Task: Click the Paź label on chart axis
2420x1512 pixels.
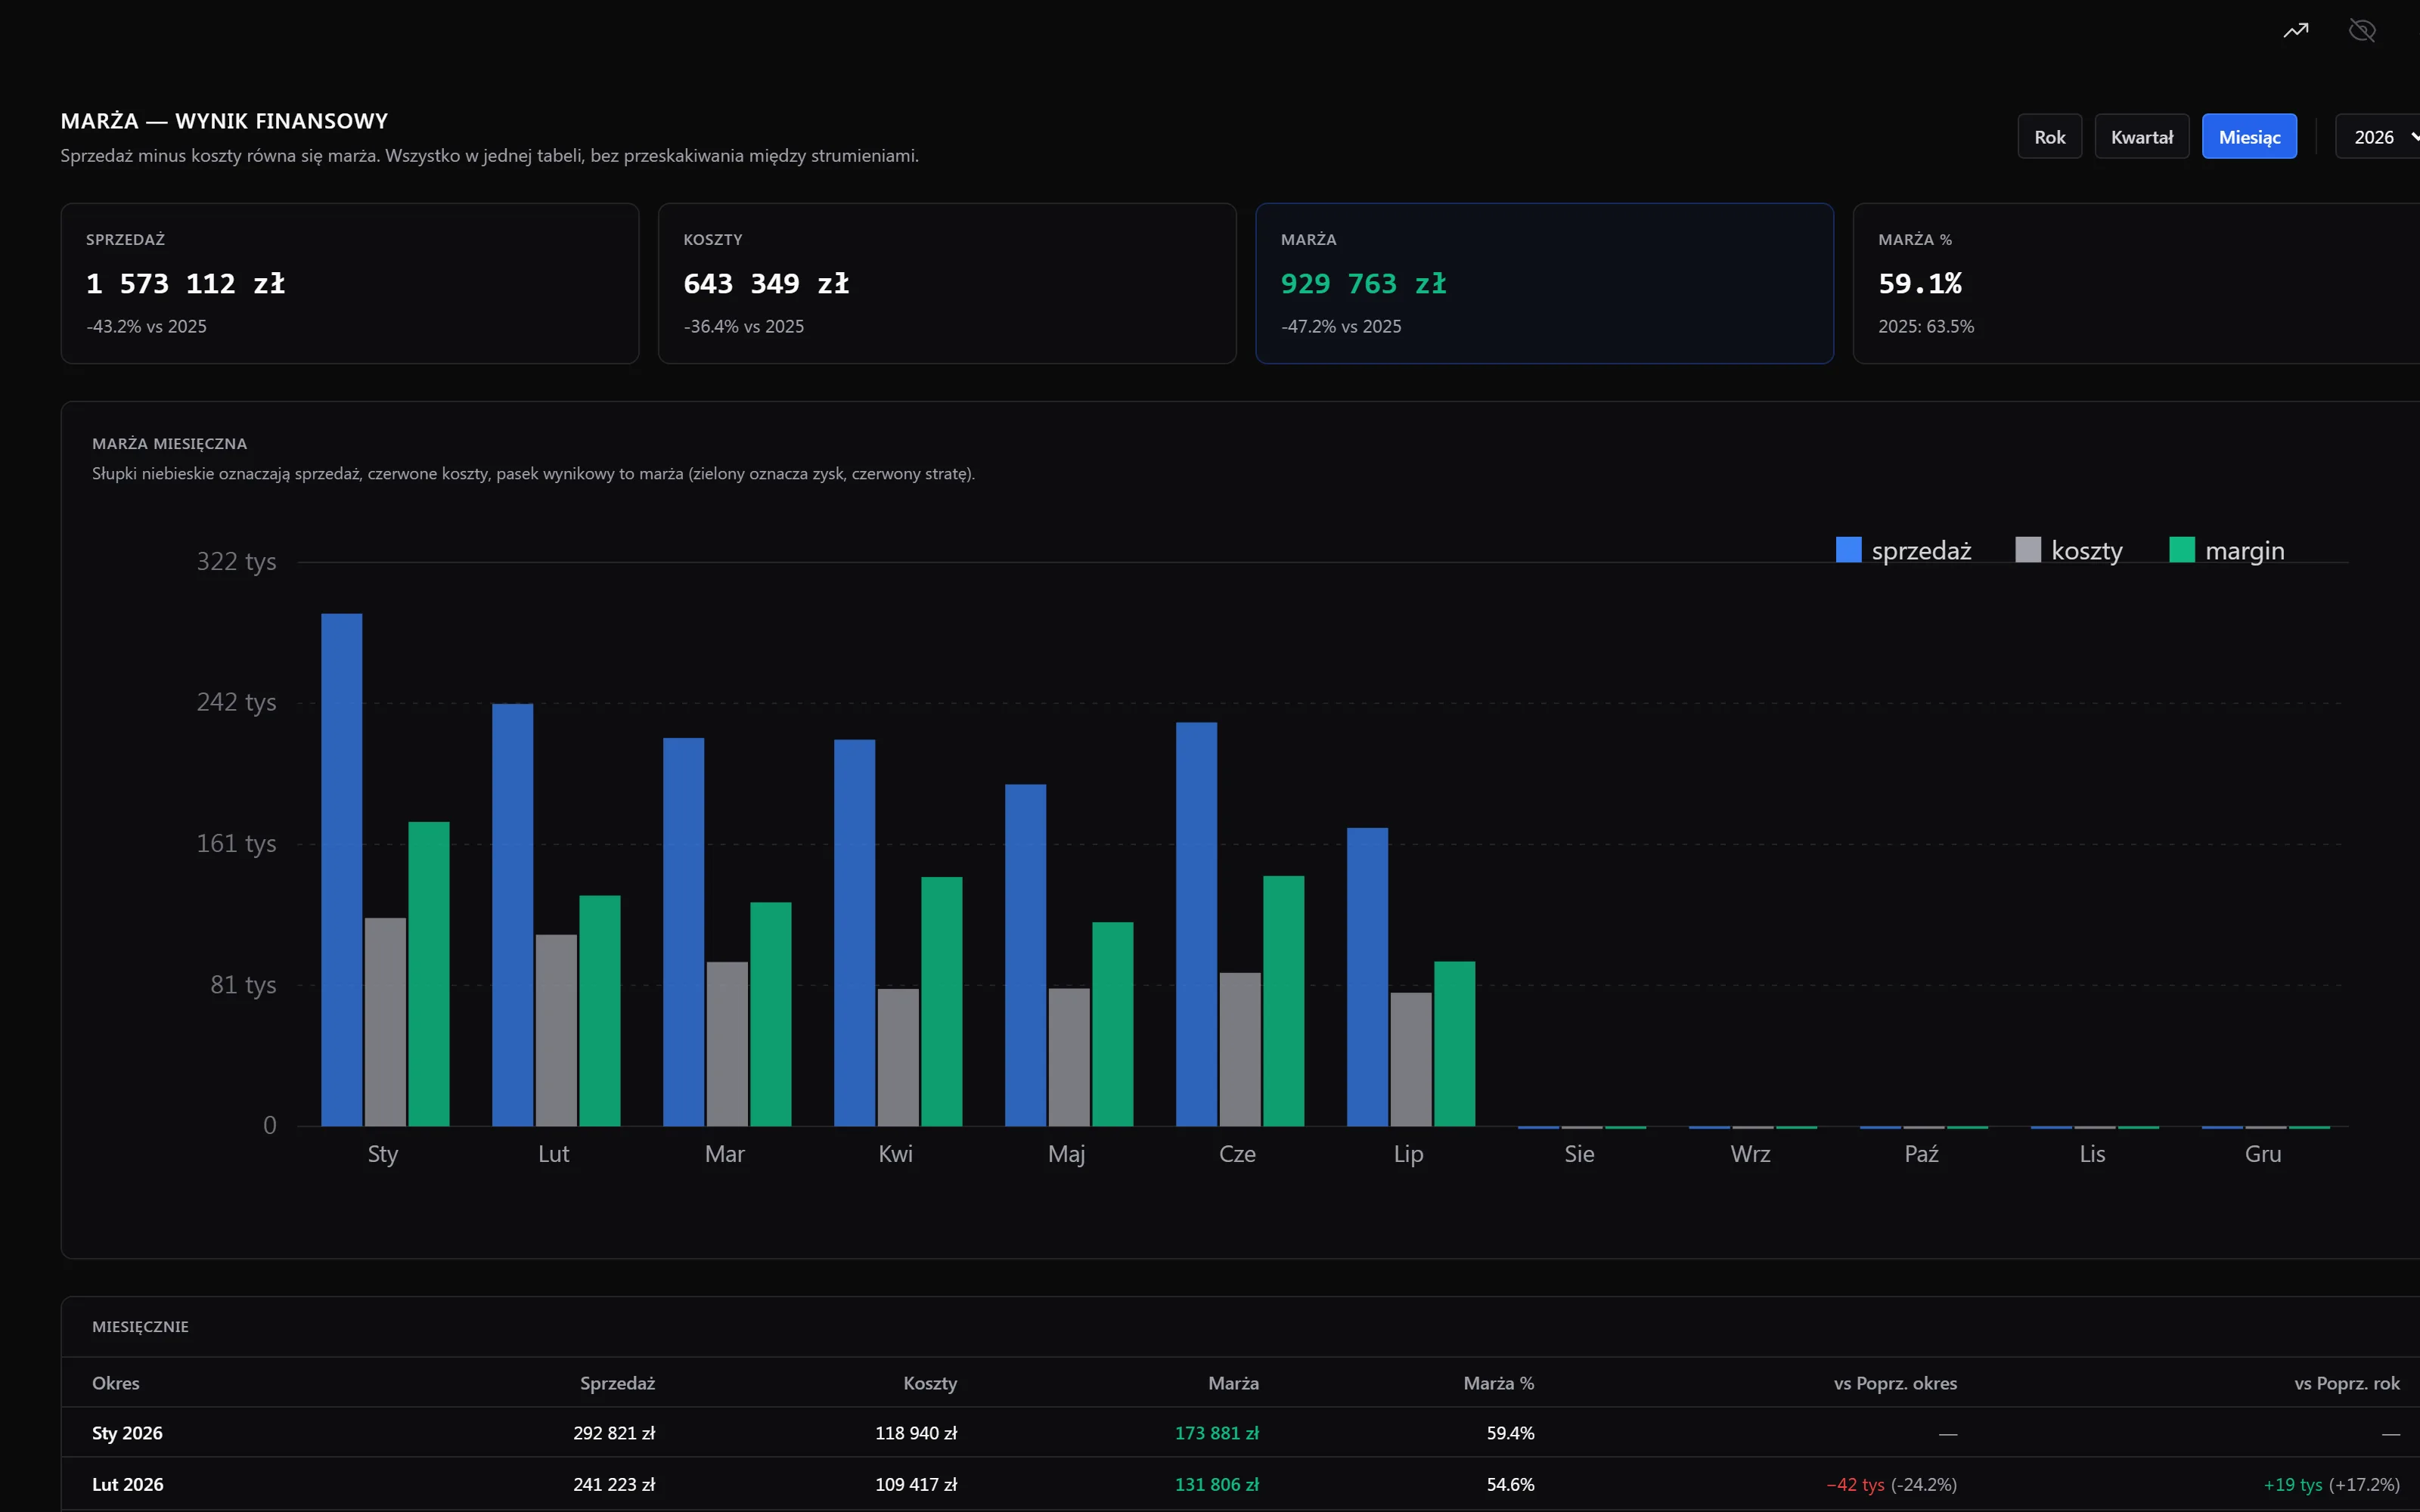Action: click(x=1921, y=1154)
